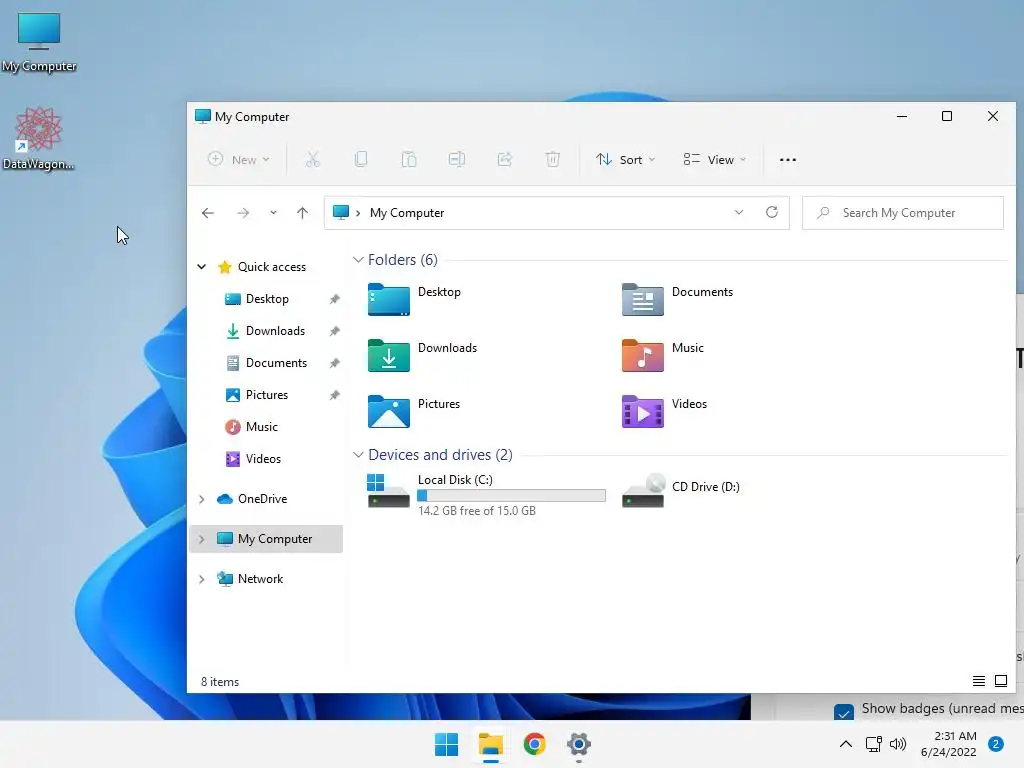Collapse the Quick access tree node

pyautogui.click(x=202, y=266)
